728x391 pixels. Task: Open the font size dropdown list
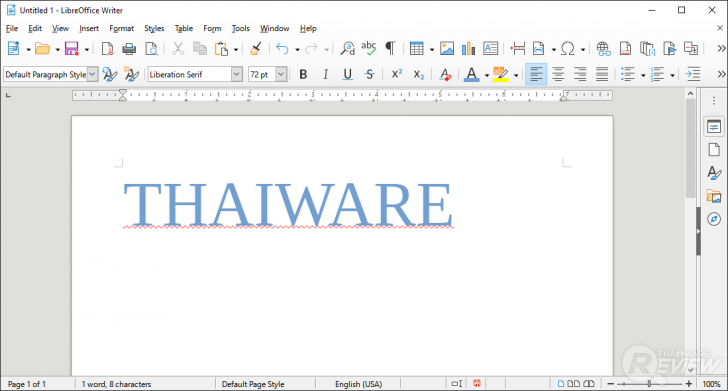click(x=281, y=74)
